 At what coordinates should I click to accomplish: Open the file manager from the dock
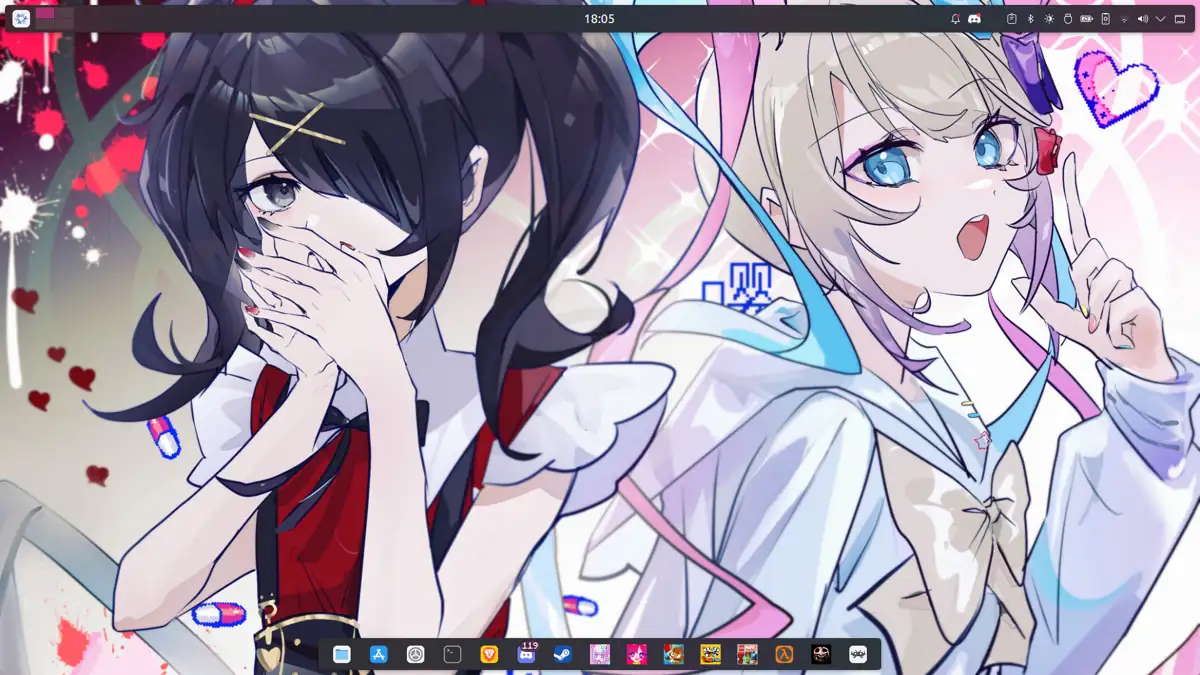point(342,654)
